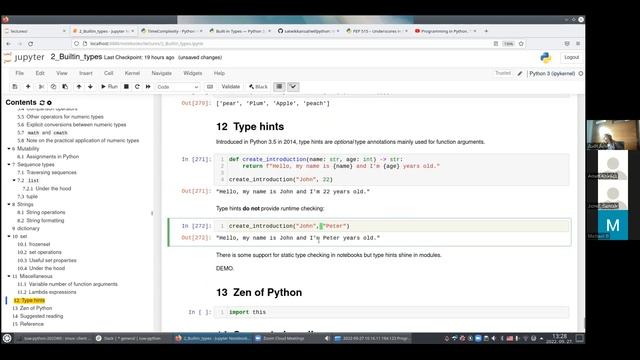Toggle the checkmark toolbar button
Screen dimensions: 640x360
coord(293,87)
